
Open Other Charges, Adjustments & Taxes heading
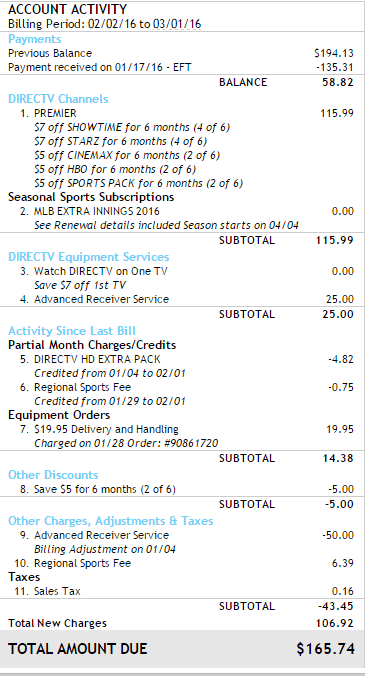point(111,521)
